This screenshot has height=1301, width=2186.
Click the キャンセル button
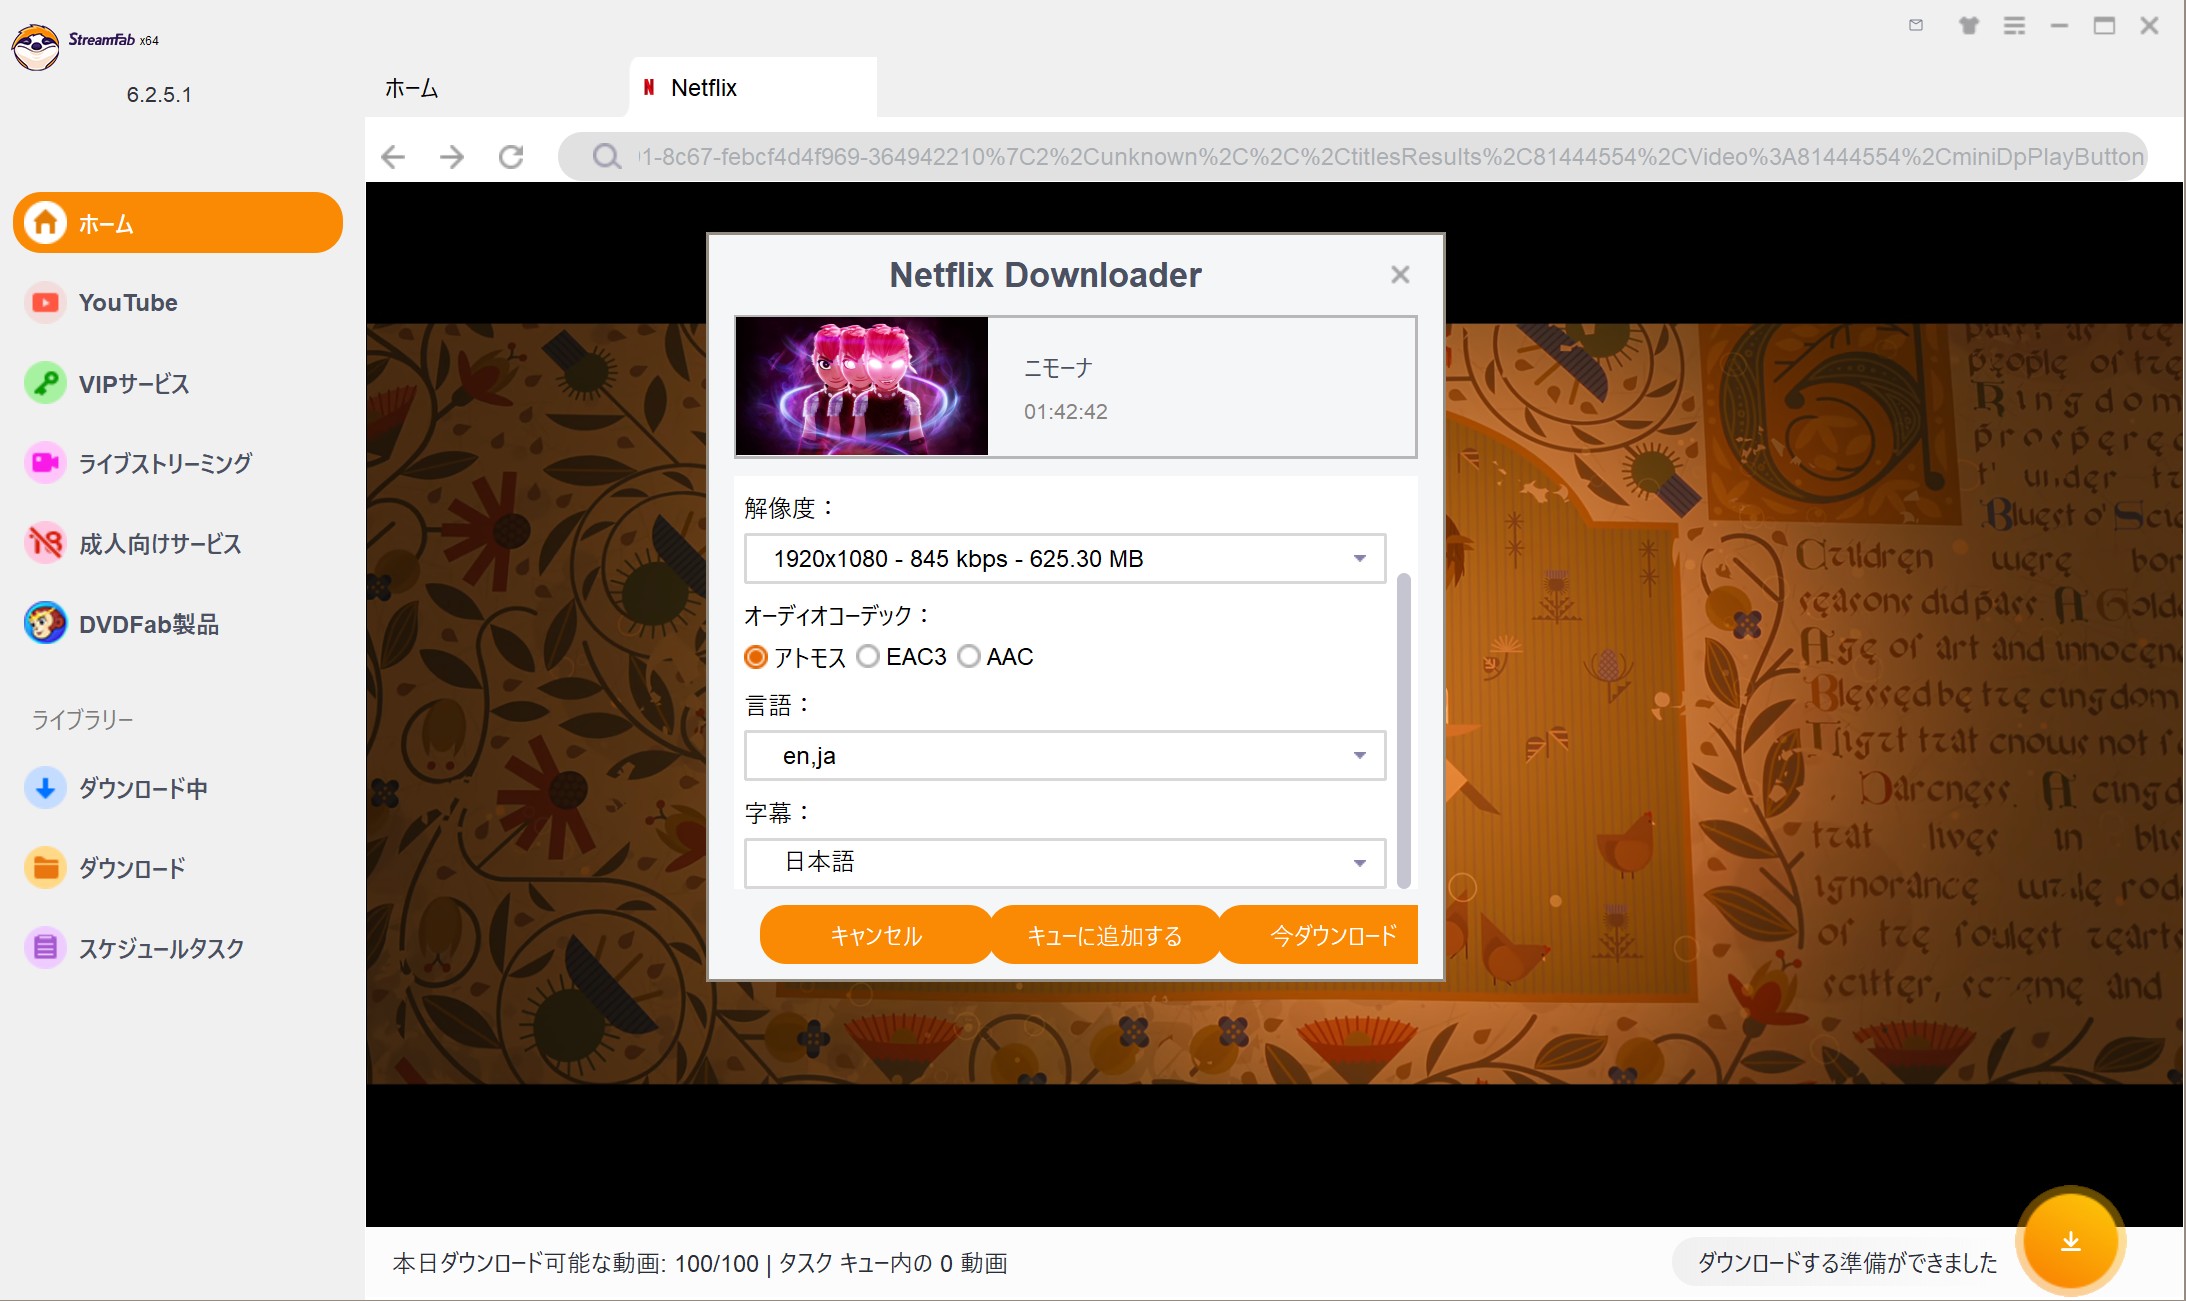point(876,935)
